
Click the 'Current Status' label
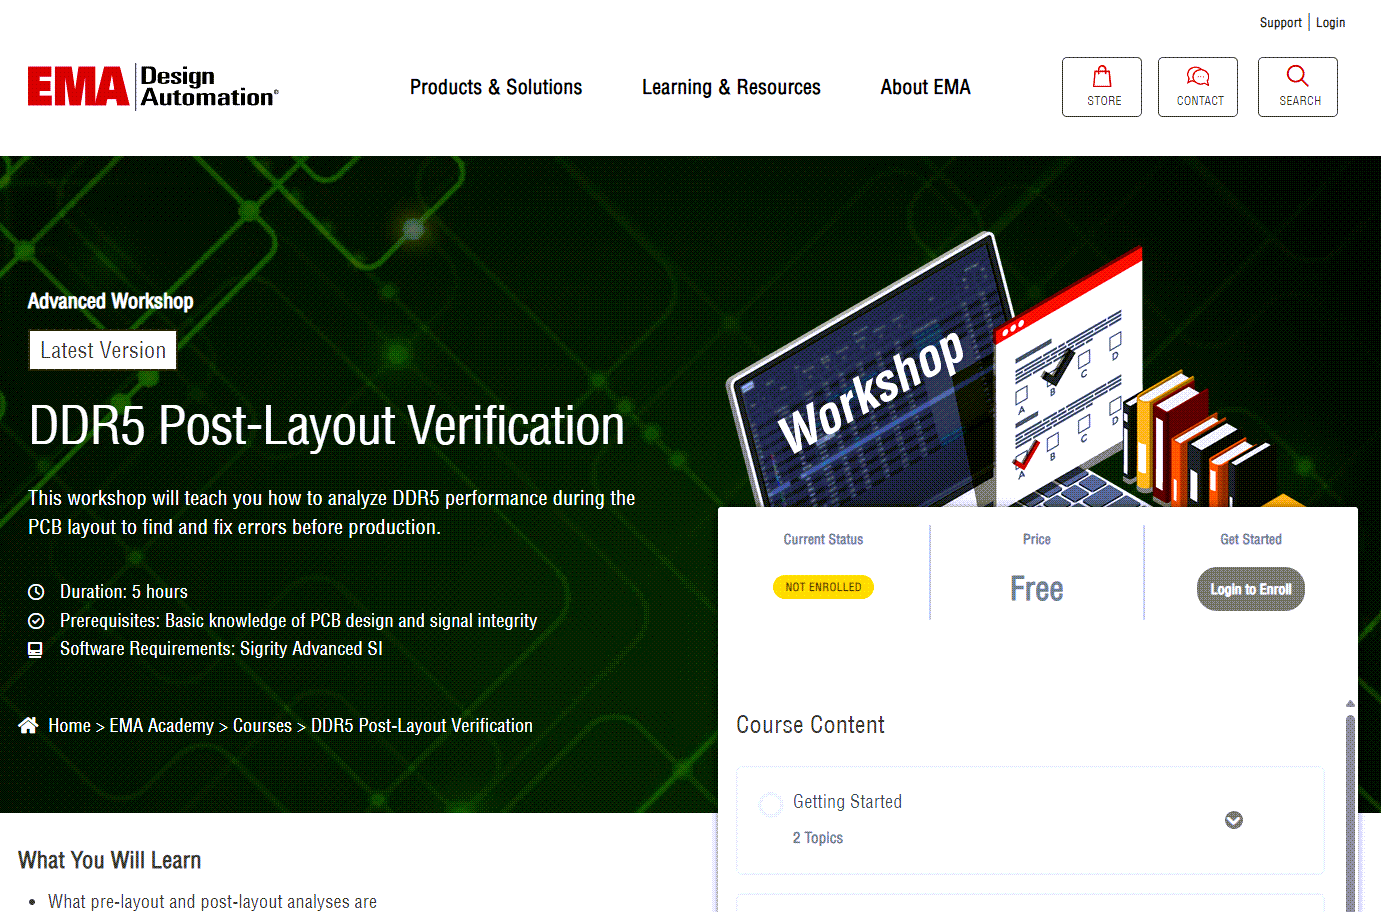(823, 539)
